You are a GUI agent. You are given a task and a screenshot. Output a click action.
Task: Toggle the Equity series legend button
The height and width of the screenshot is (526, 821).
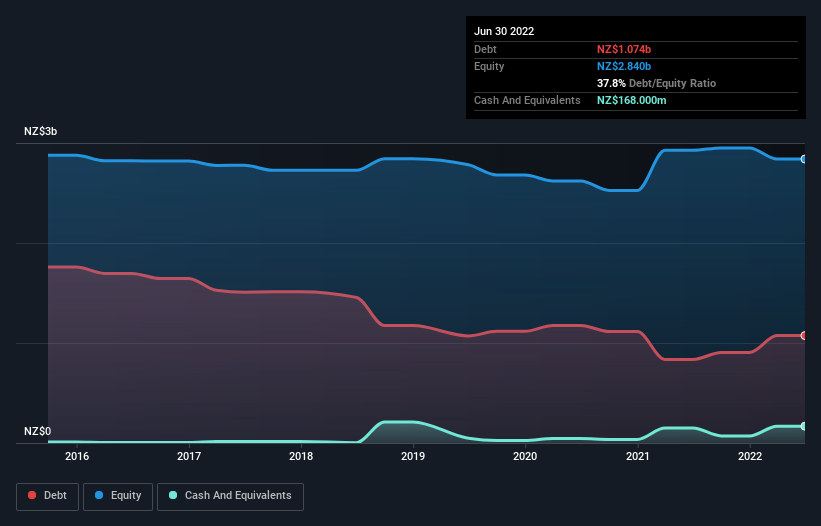pyautogui.click(x=118, y=496)
